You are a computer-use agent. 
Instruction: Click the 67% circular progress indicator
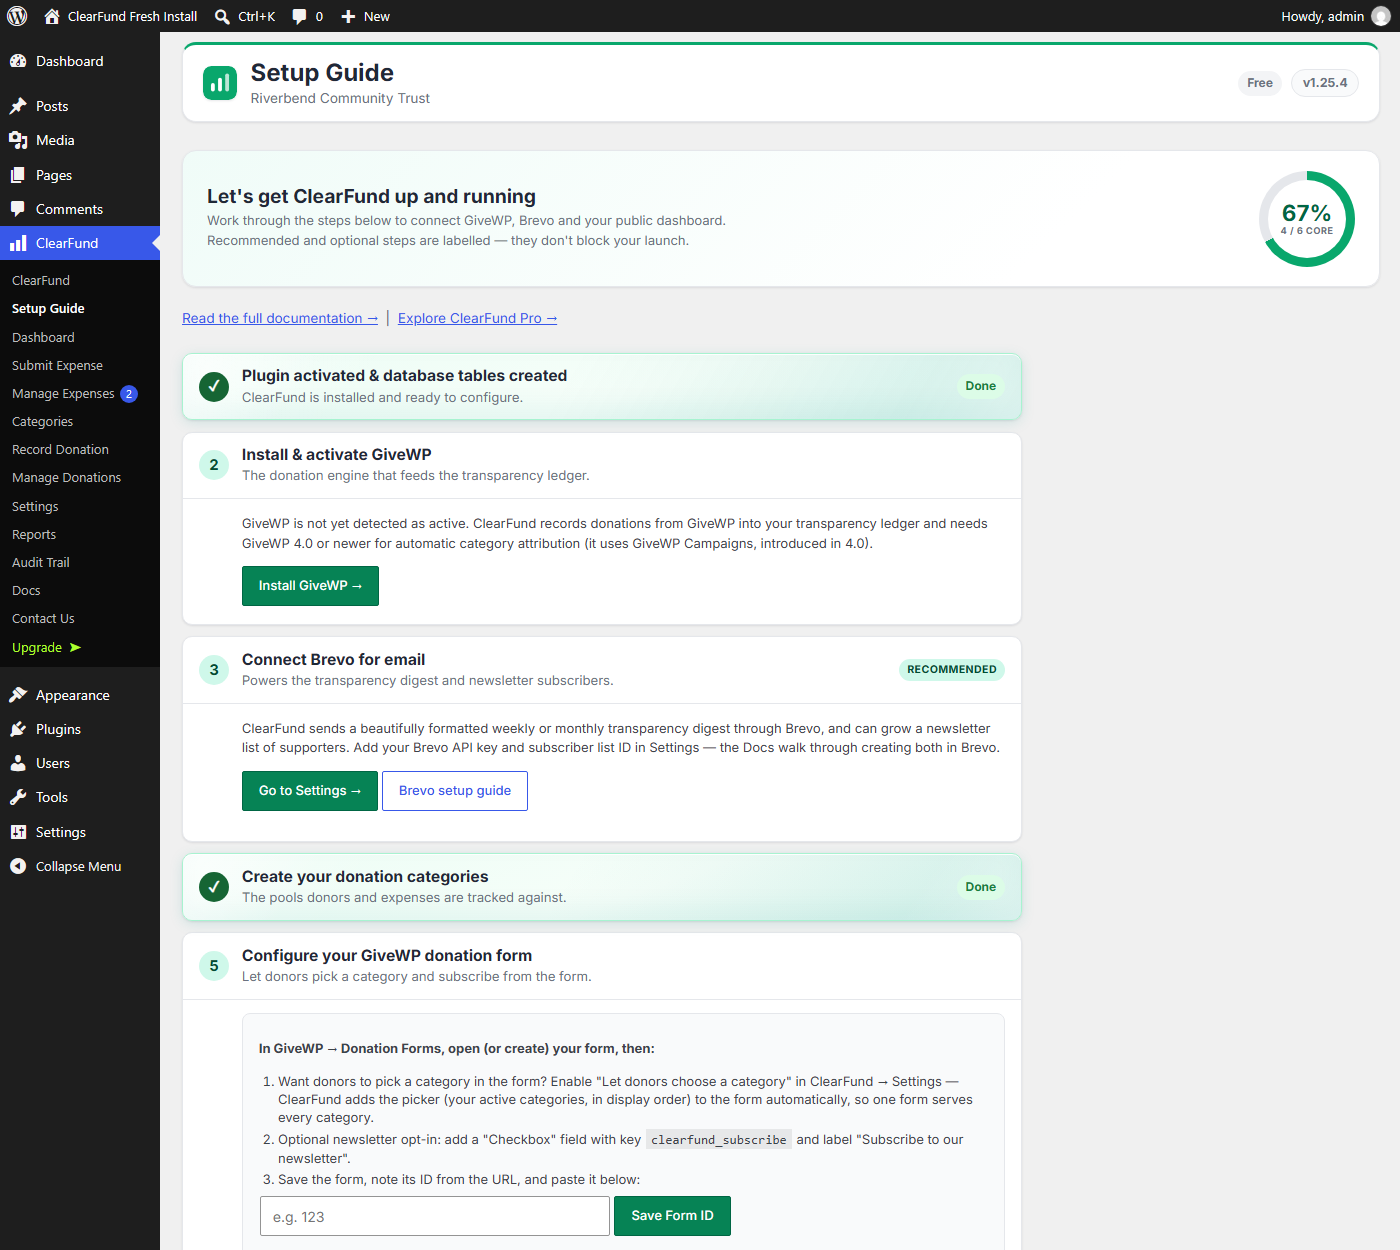click(x=1307, y=219)
